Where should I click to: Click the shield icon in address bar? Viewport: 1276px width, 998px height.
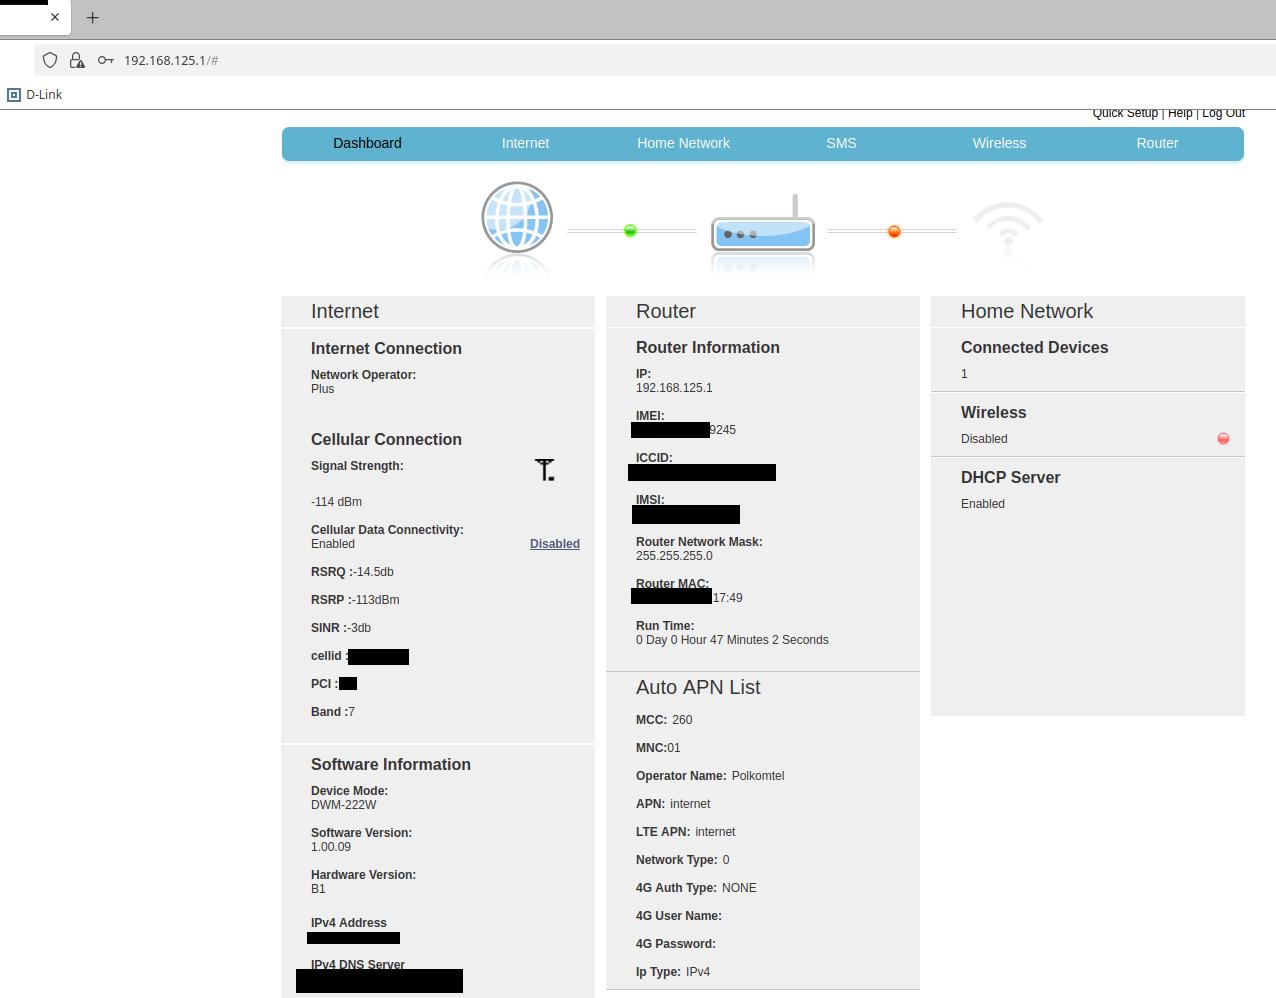(50, 60)
